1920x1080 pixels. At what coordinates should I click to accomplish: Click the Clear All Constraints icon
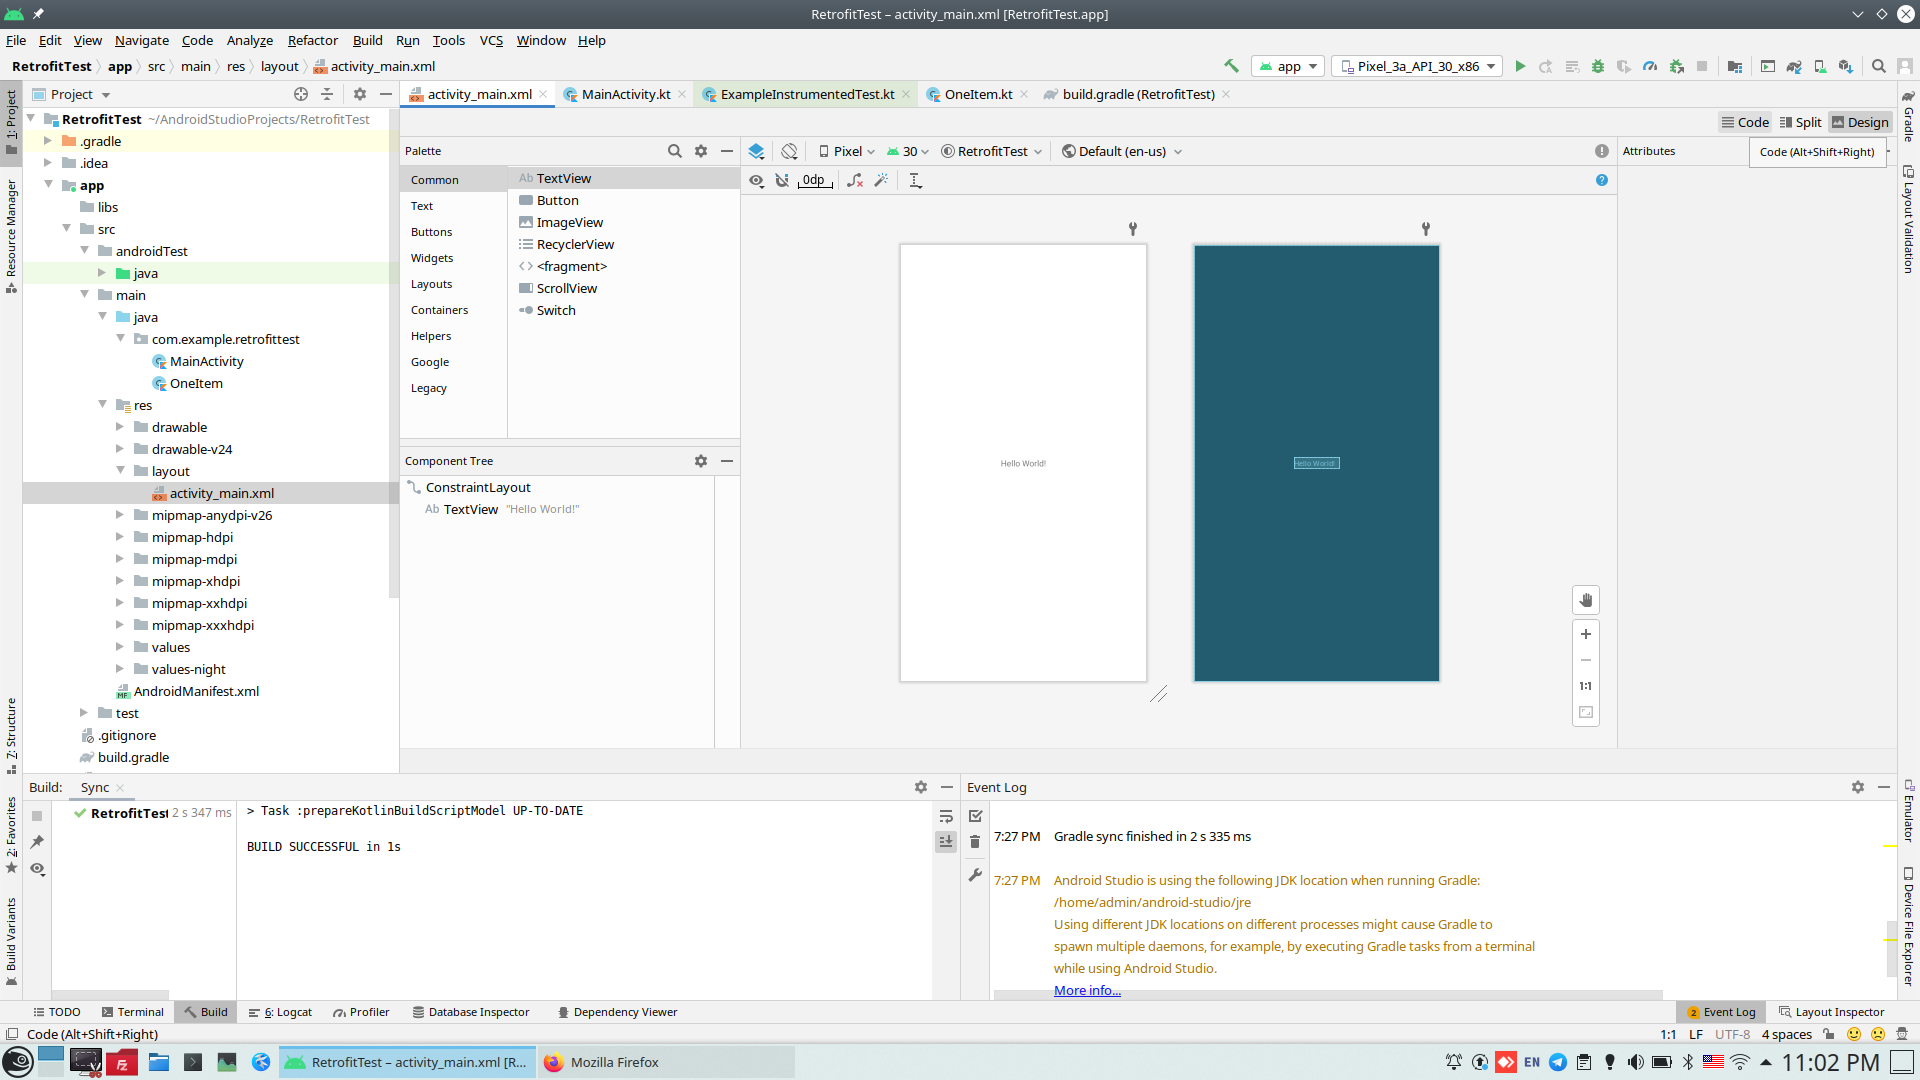855,181
